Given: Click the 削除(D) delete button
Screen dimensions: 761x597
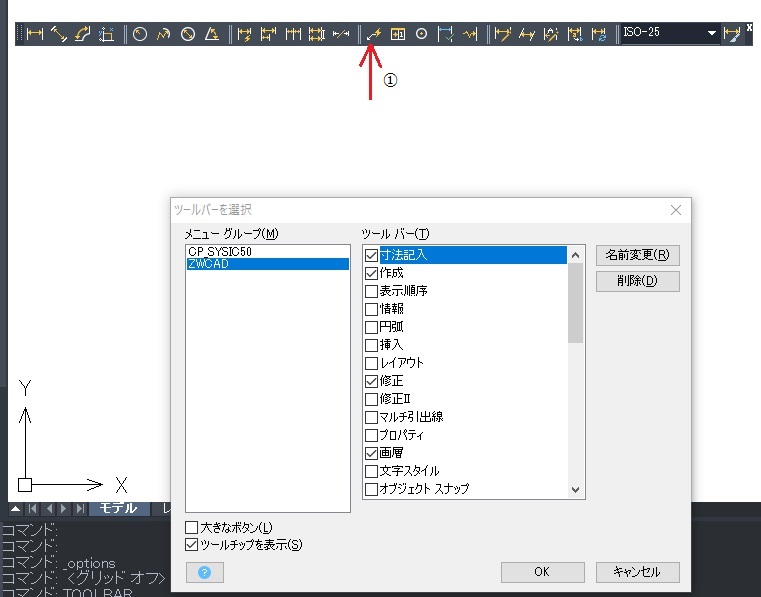Looking at the screenshot, I should pos(637,281).
